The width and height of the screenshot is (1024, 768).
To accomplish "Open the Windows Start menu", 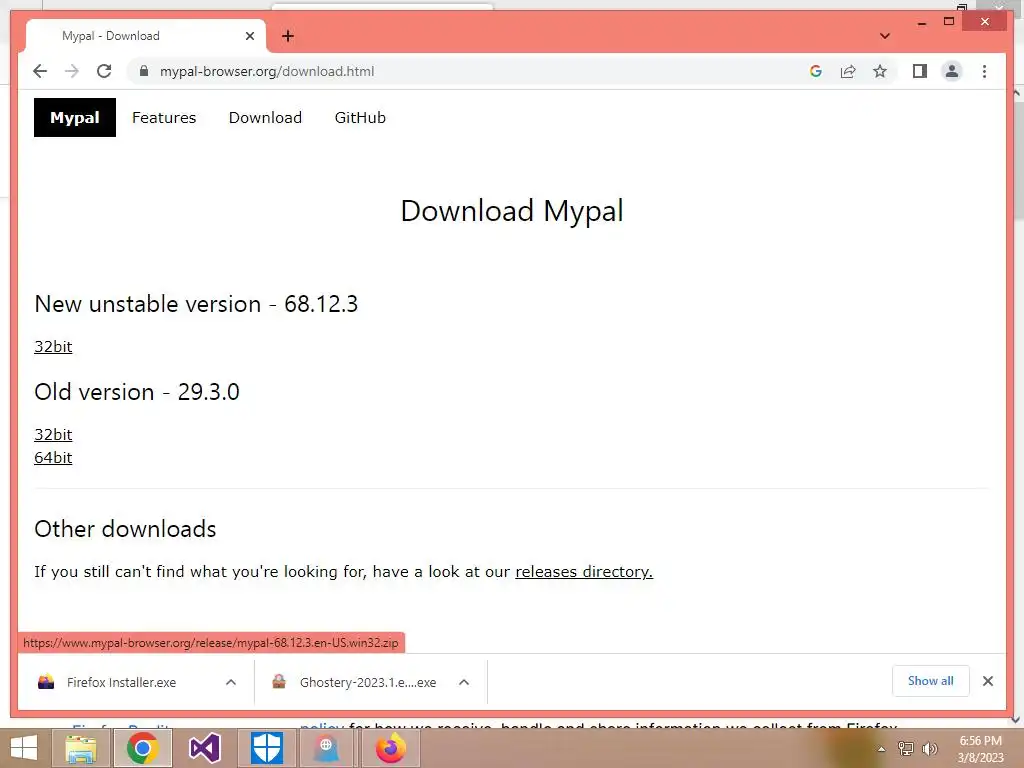I will pos(24,748).
